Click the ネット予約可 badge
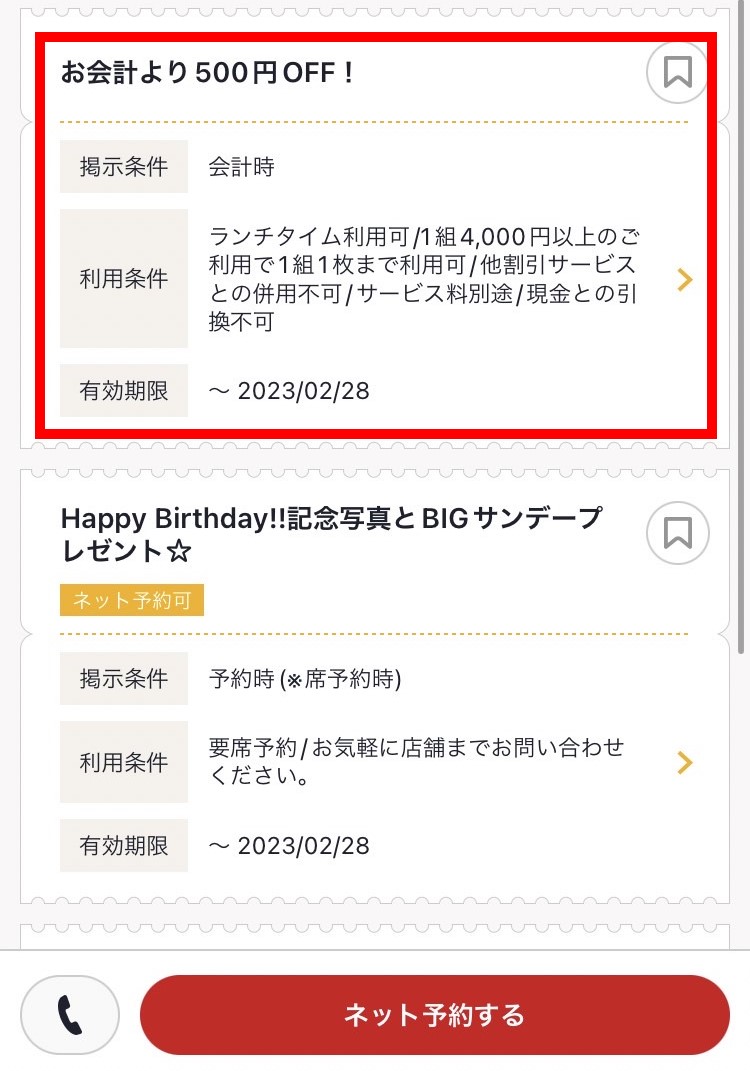 point(132,600)
